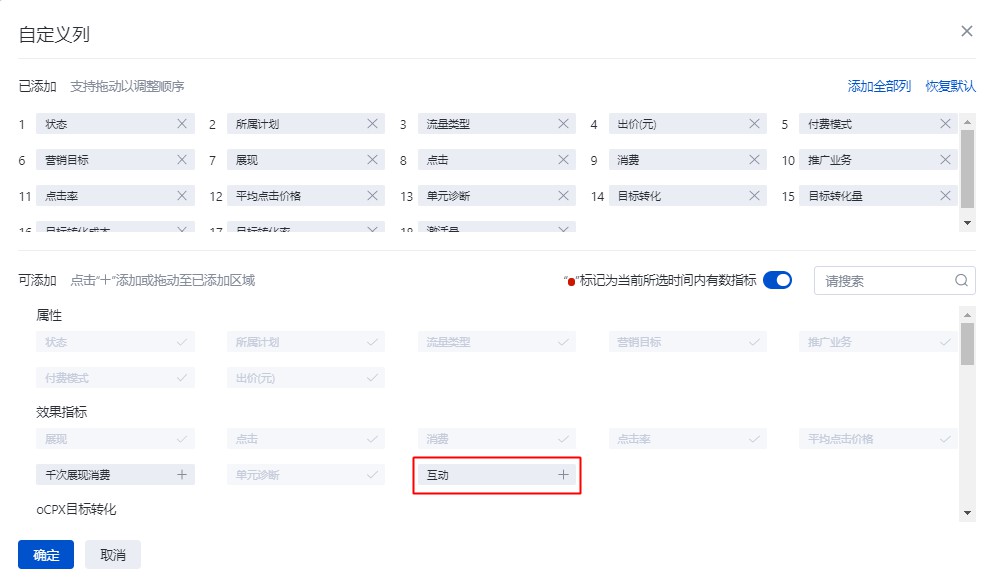The height and width of the screenshot is (584, 991).
Task: Remove 出价(元) via its X icon
Action: 755,124
